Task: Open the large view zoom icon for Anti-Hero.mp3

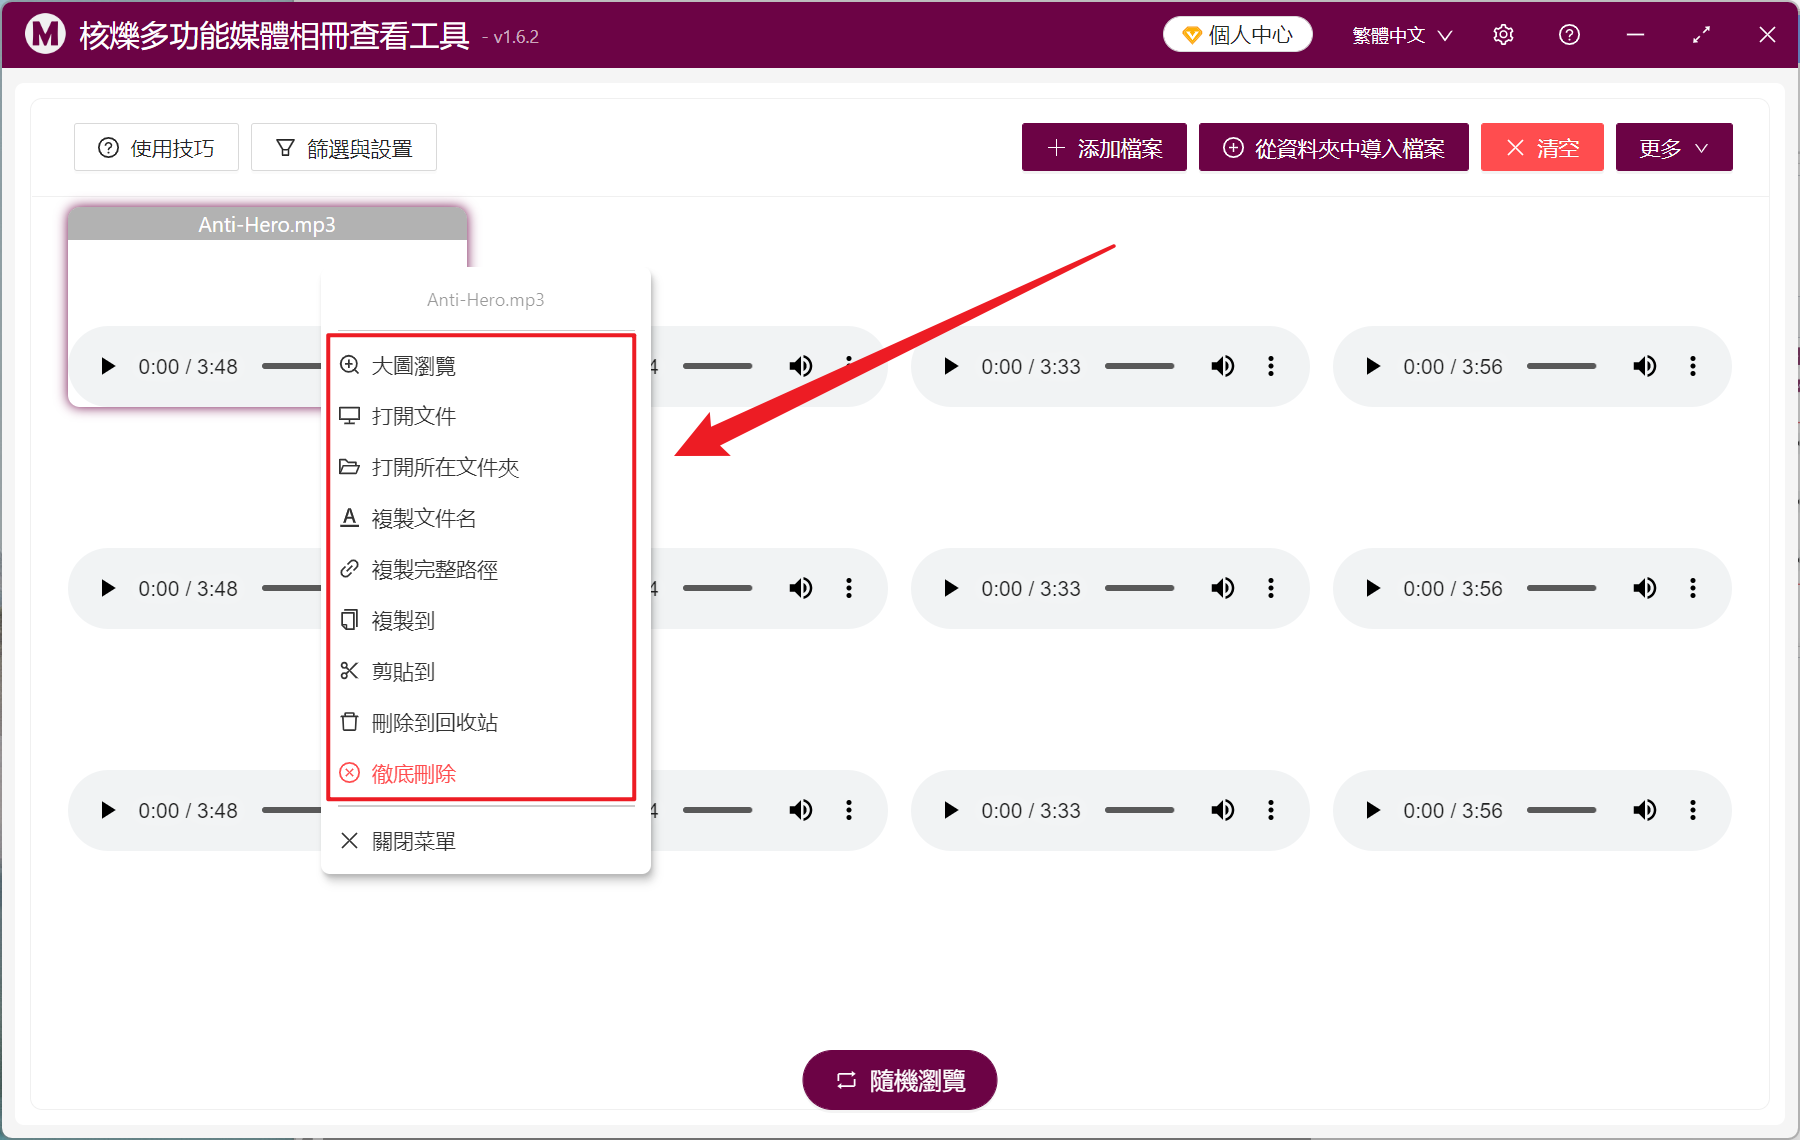Action: pos(349,365)
